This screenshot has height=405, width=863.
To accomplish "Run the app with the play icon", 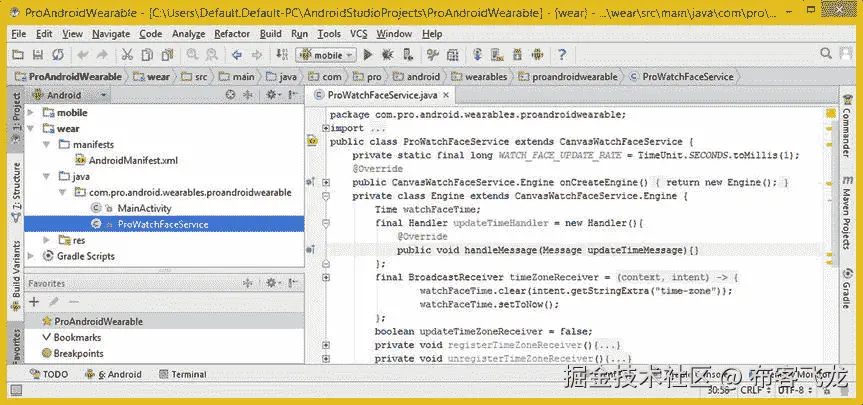I will tap(368, 54).
